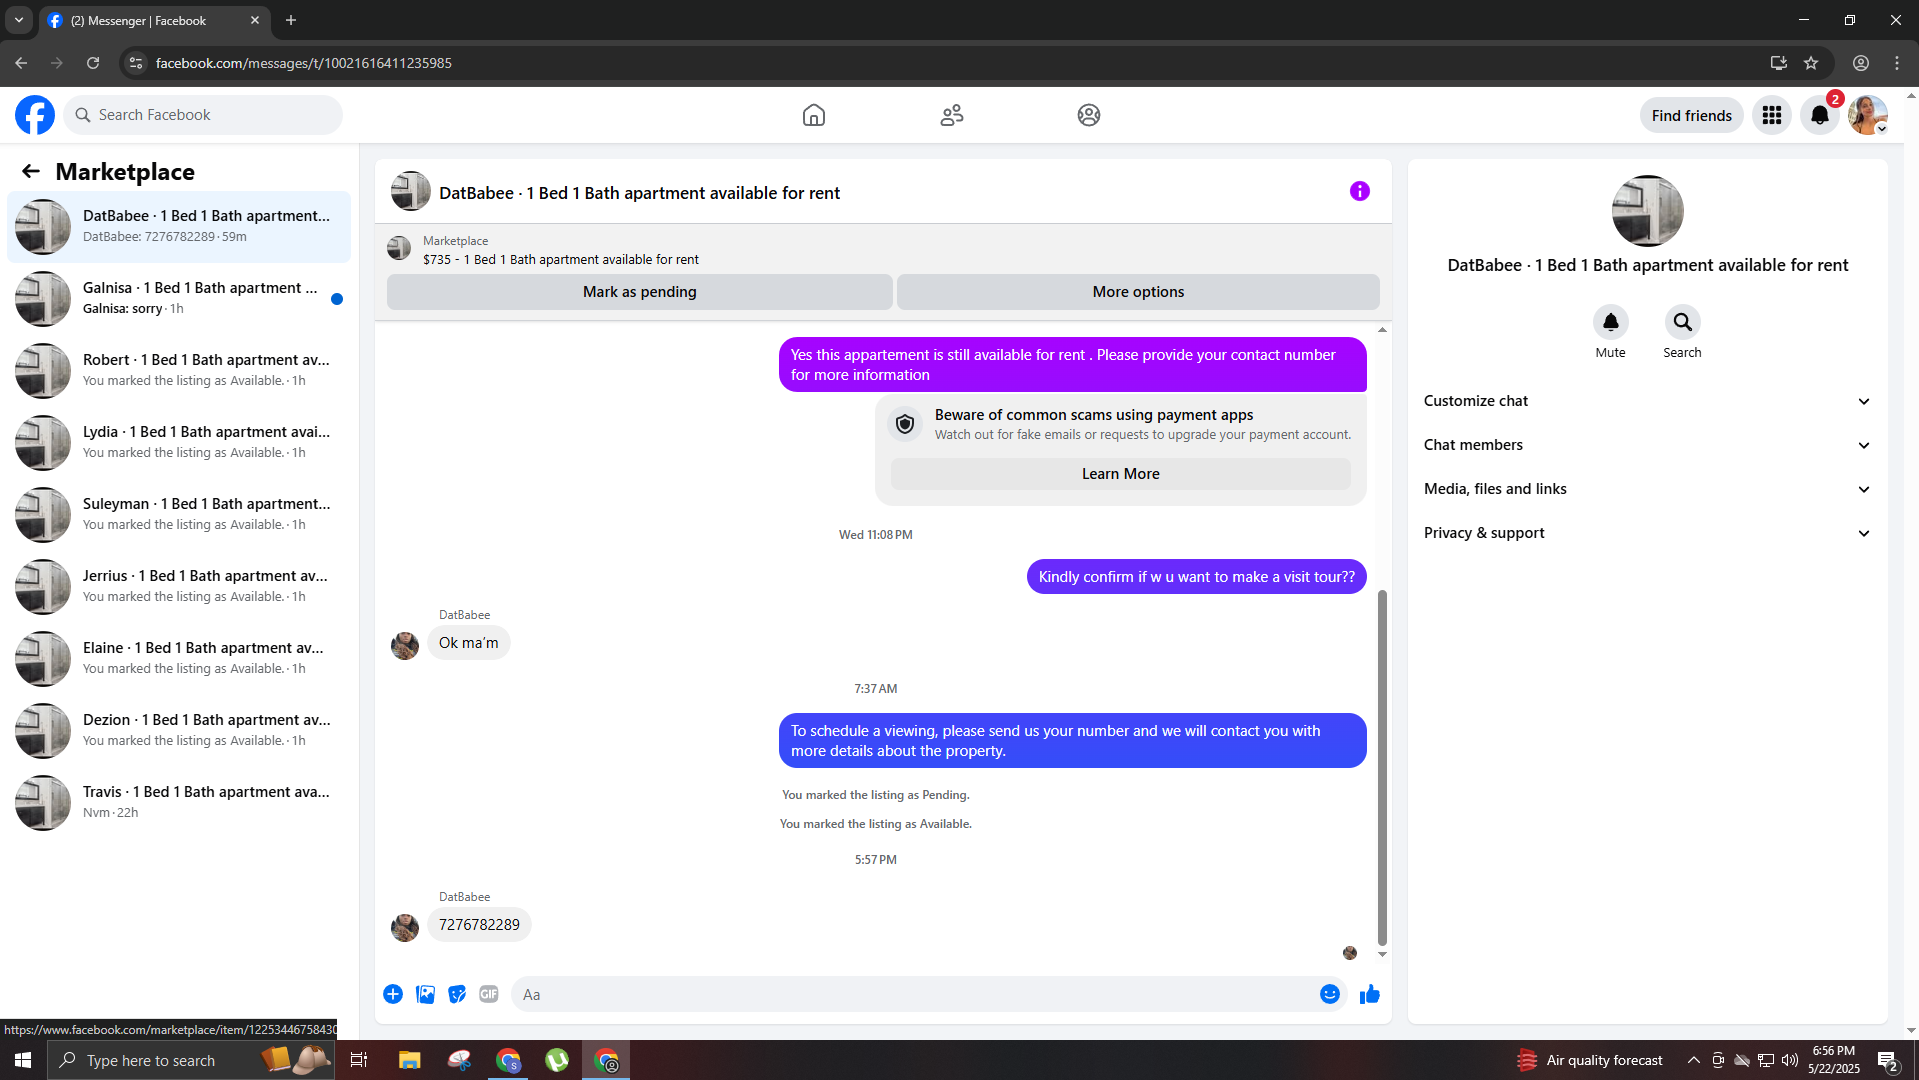Open the emoji picker in message box
The height and width of the screenshot is (1080, 1919).
click(x=1330, y=994)
